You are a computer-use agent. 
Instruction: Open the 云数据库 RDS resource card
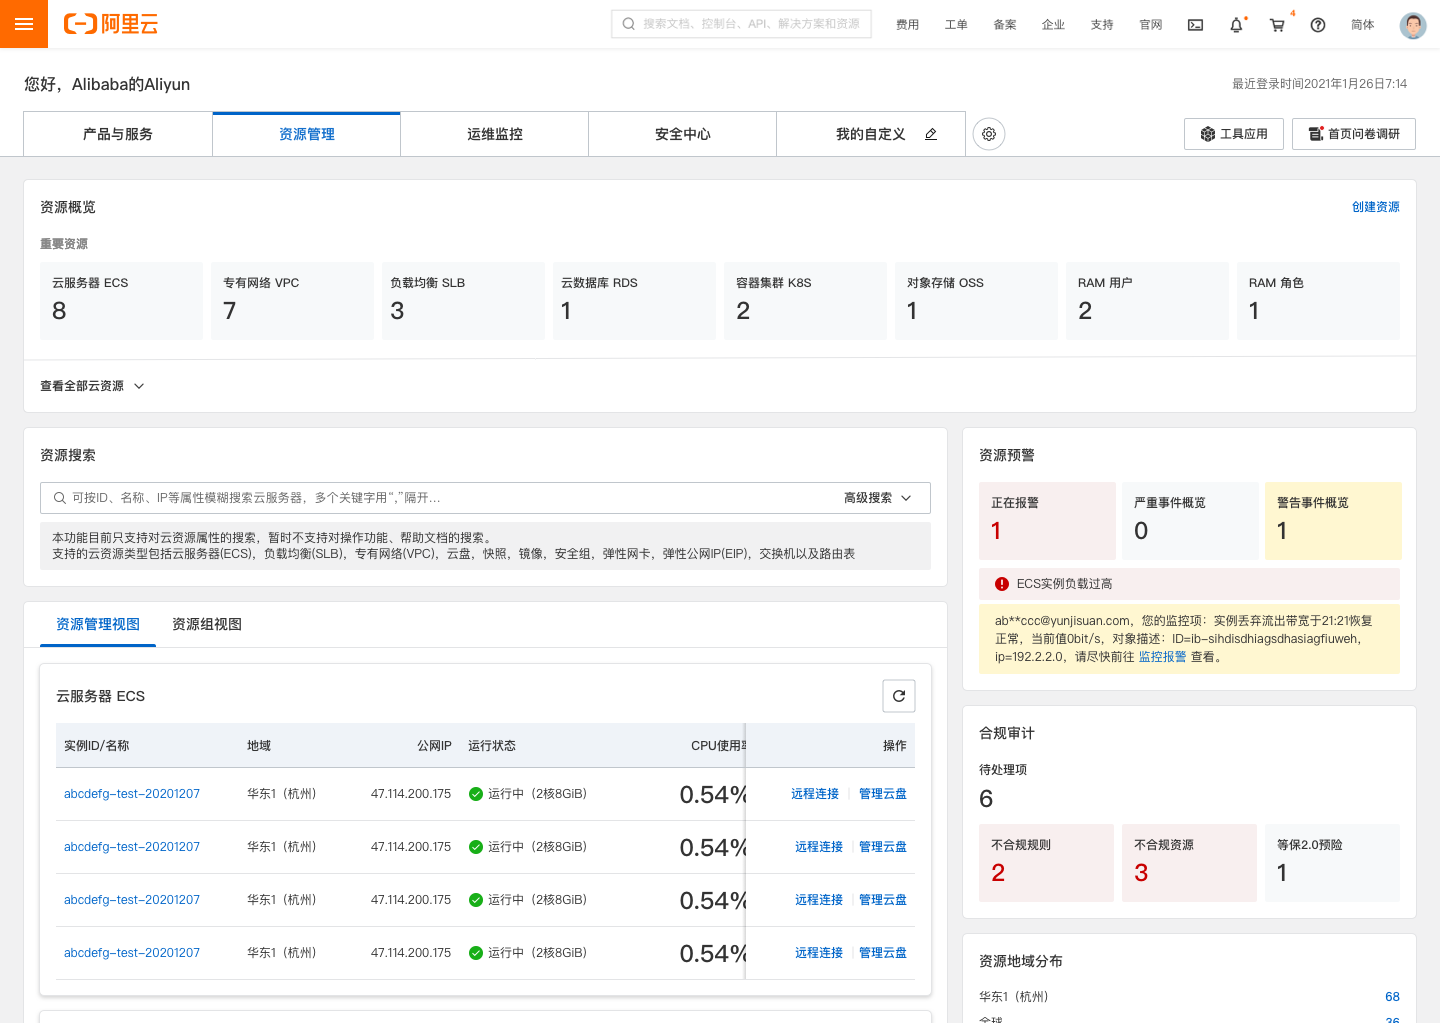634,301
